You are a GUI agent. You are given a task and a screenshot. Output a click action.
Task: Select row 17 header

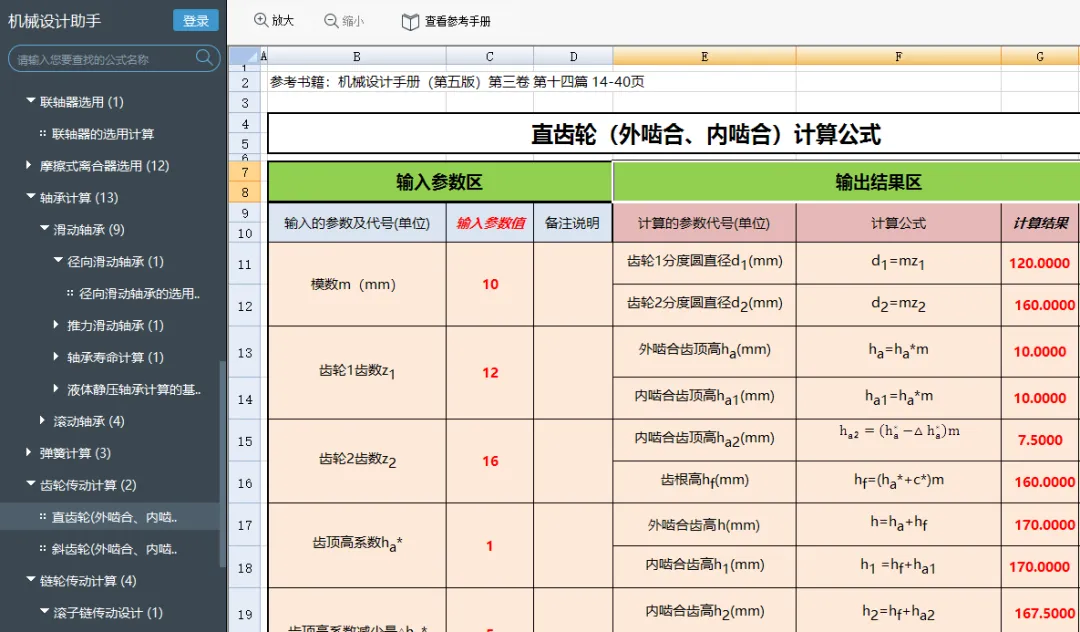click(x=245, y=525)
